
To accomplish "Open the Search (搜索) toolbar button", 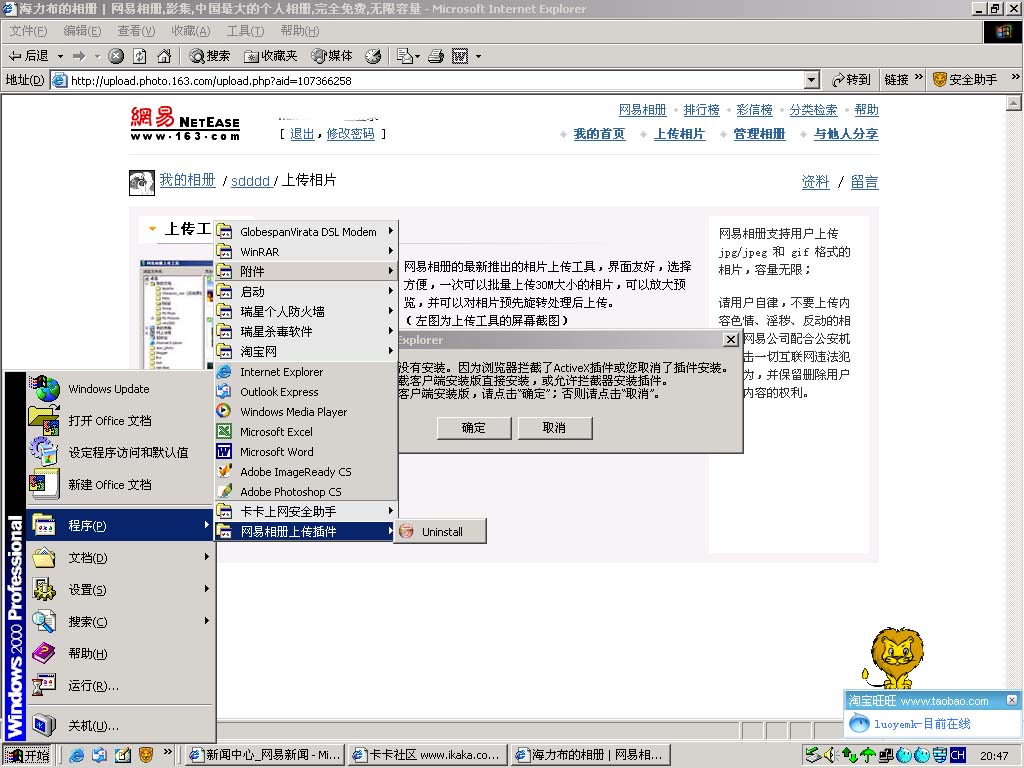I will coord(209,56).
